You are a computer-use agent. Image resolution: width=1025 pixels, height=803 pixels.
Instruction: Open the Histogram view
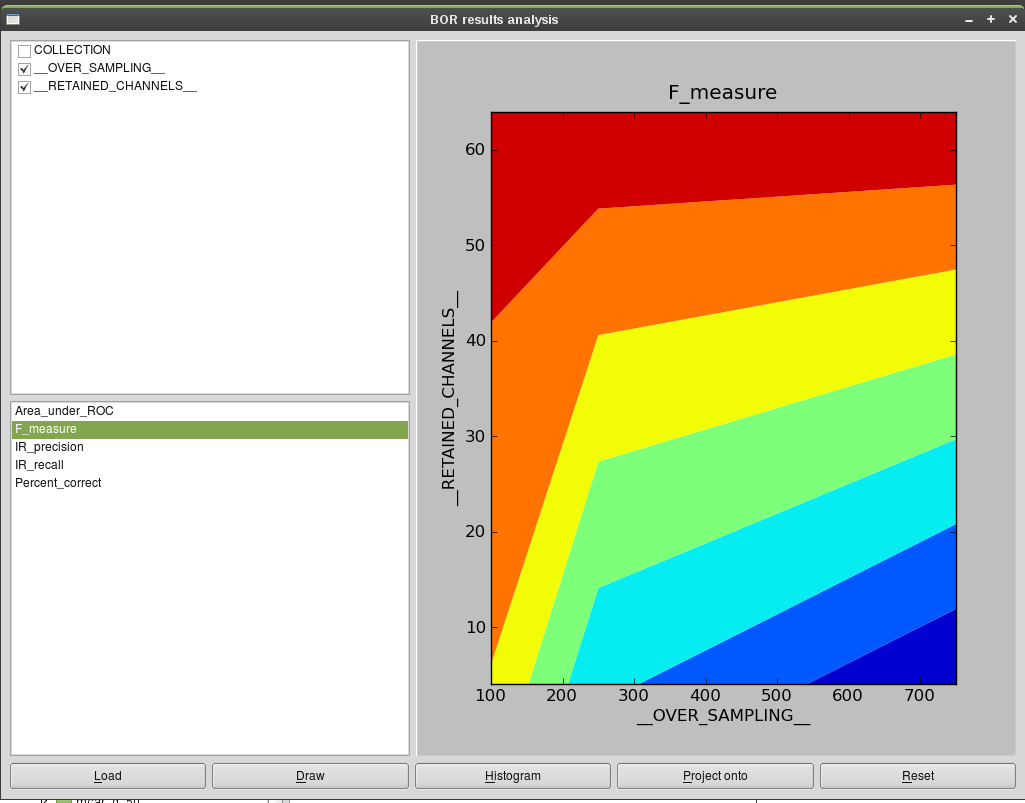coord(512,776)
